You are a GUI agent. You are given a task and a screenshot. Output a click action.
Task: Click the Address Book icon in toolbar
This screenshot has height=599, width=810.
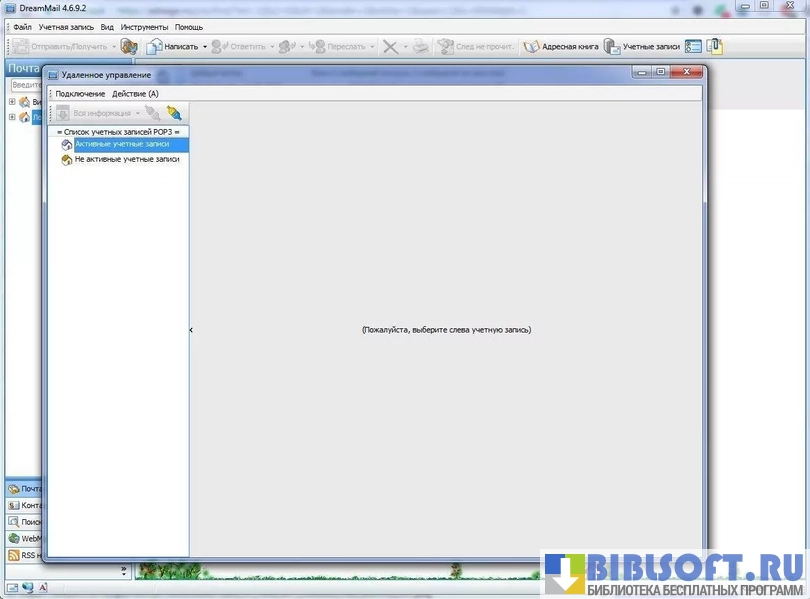pos(531,46)
